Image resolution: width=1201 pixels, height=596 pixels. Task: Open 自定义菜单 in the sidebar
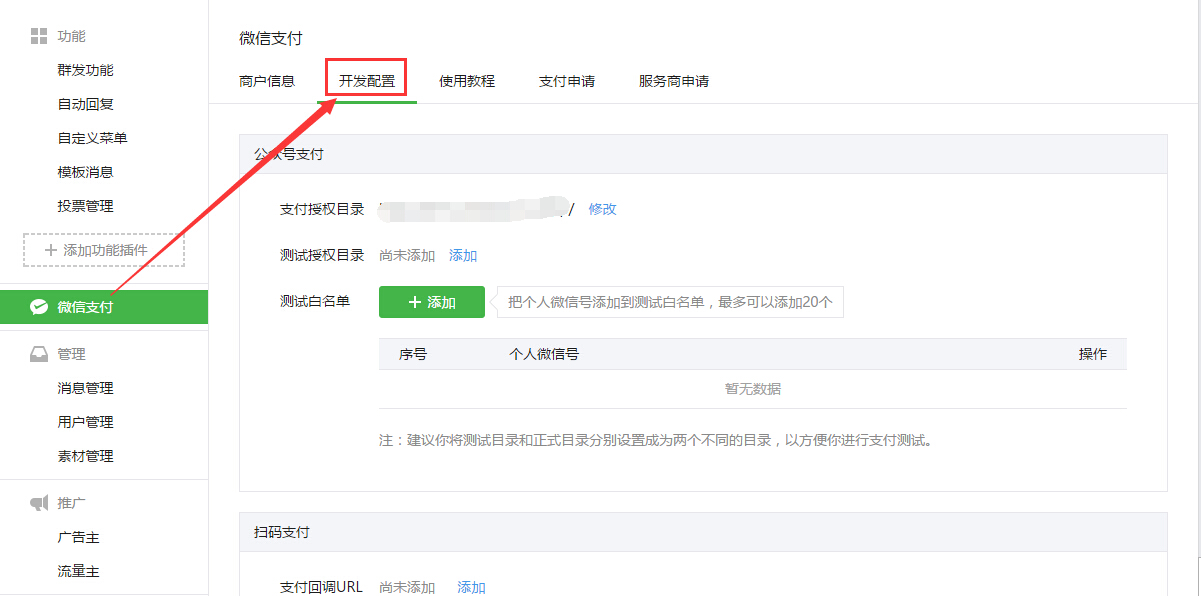93,138
